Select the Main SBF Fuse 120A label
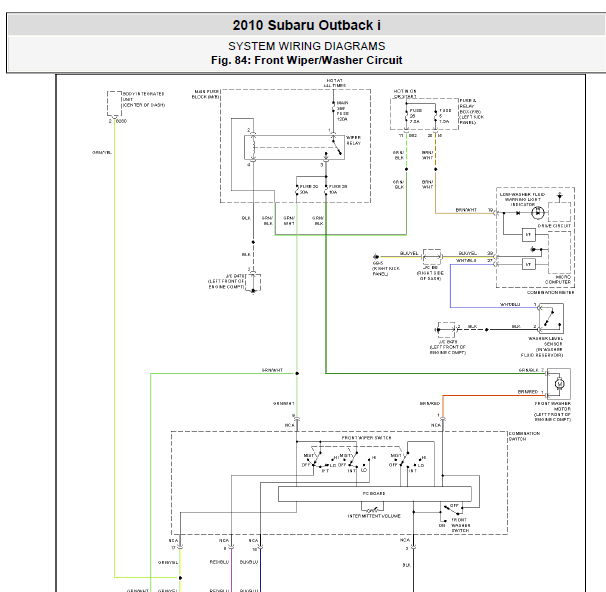The height and width of the screenshot is (592, 606). pos(342,111)
